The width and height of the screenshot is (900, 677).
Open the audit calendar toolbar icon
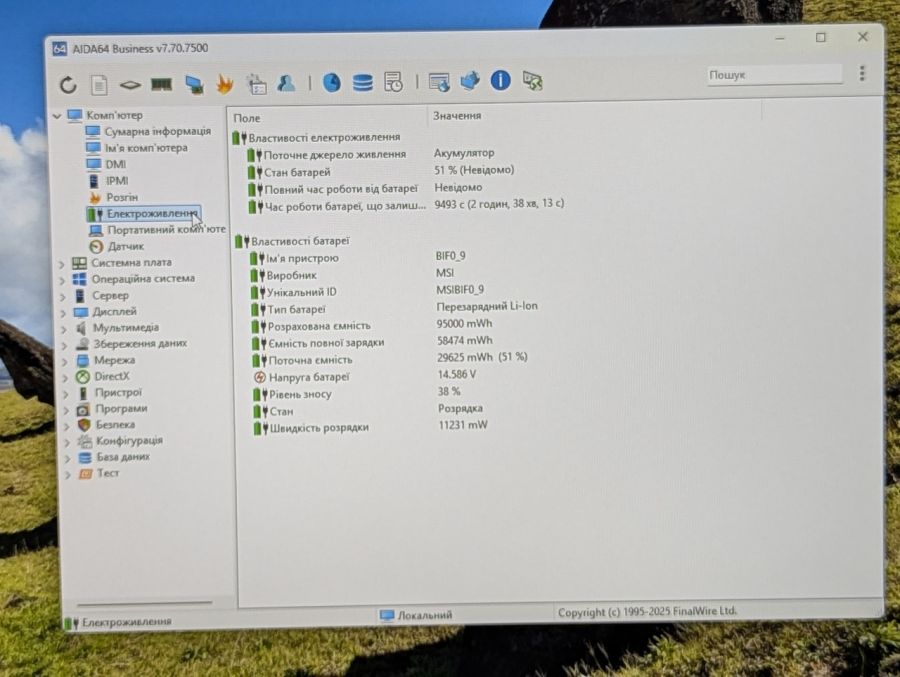tap(256, 84)
